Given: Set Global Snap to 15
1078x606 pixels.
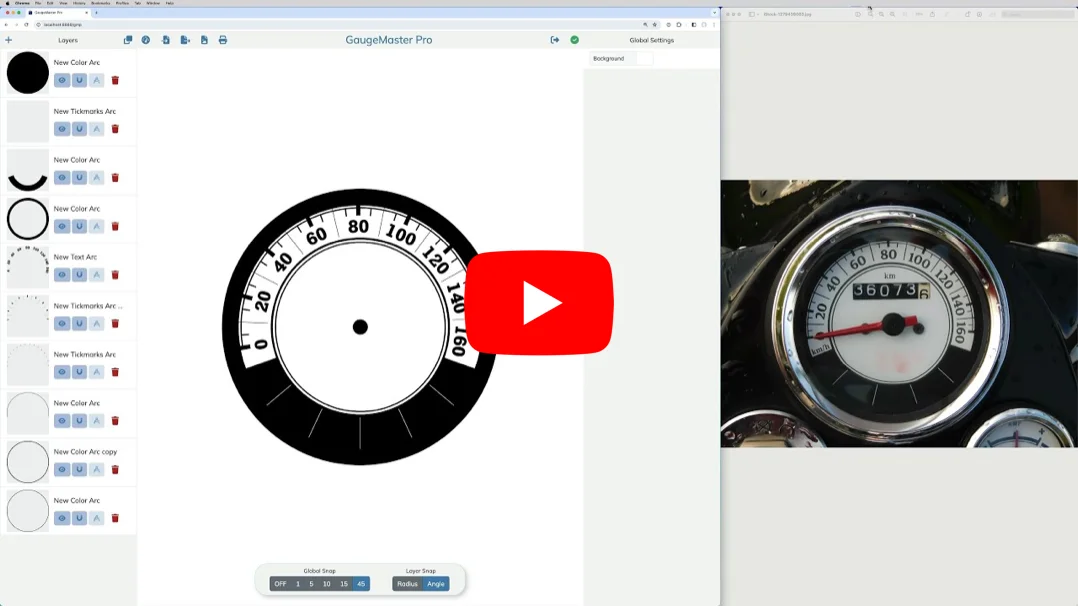Looking at the screenshot, I should [x=344, y=584].
